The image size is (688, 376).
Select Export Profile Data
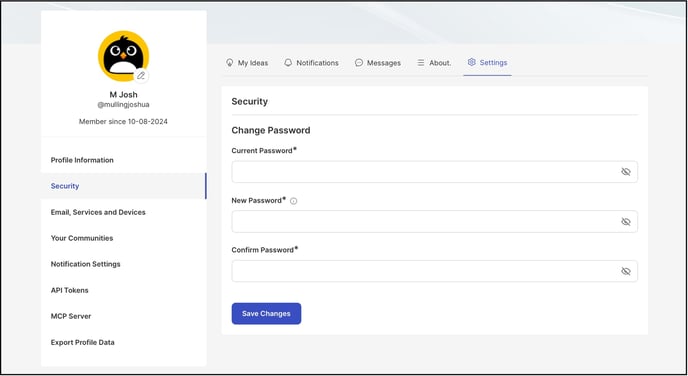click(123, 342)
